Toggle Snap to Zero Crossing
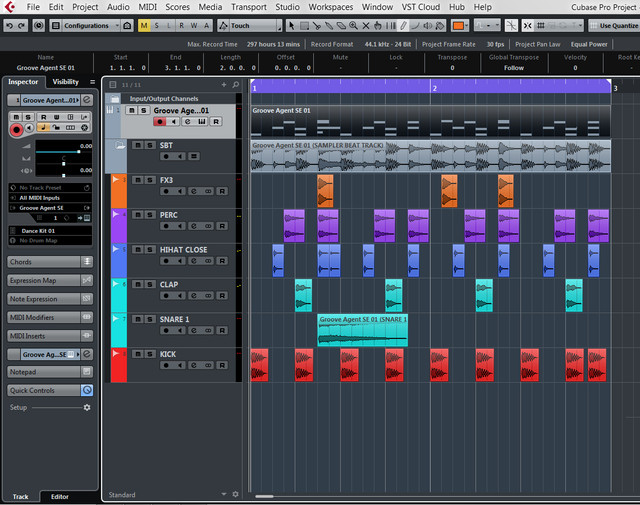The height and width of the screenshot is (505, 640). click(511, 26)
